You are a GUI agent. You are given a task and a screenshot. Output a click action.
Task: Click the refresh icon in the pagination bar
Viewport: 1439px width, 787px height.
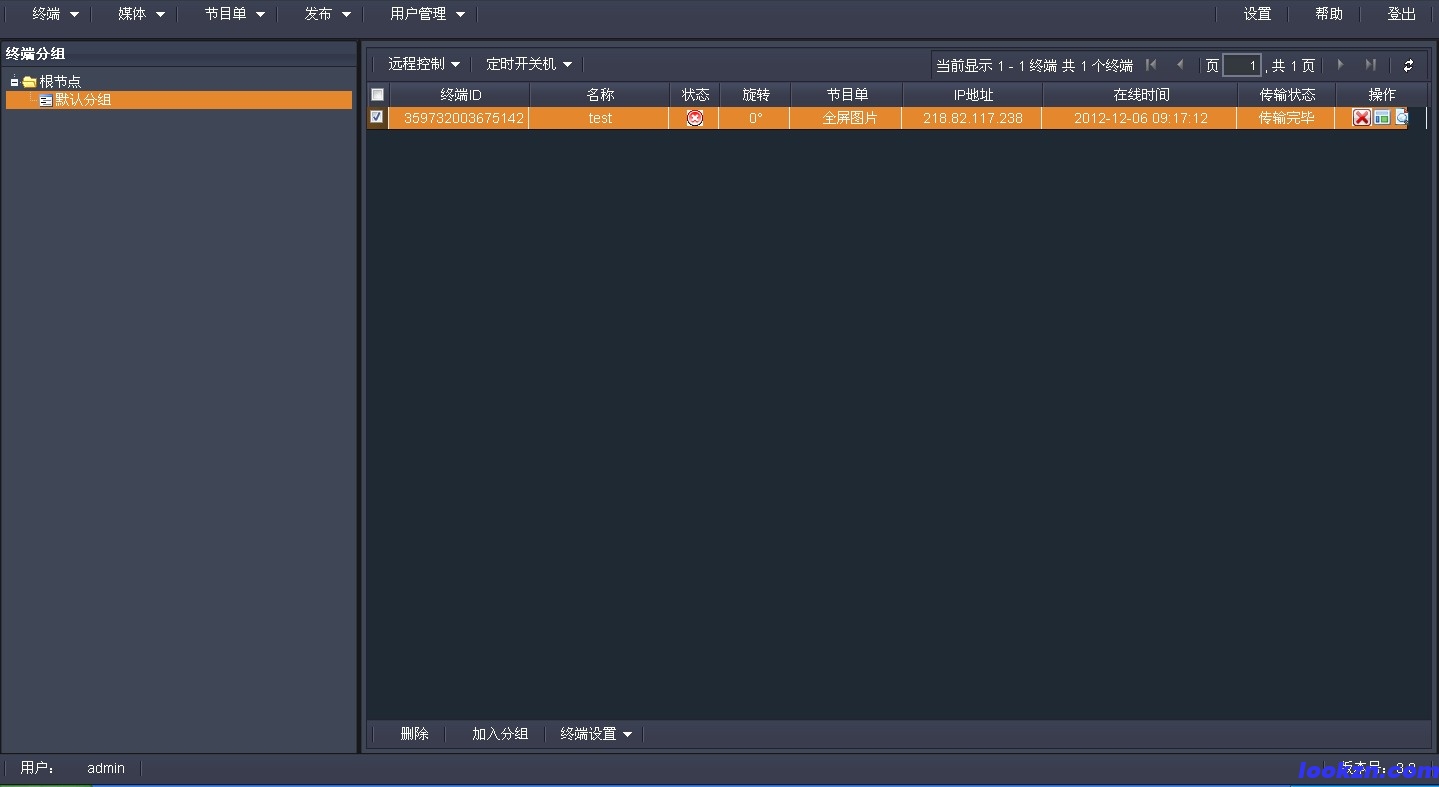tap(1408, 66)
